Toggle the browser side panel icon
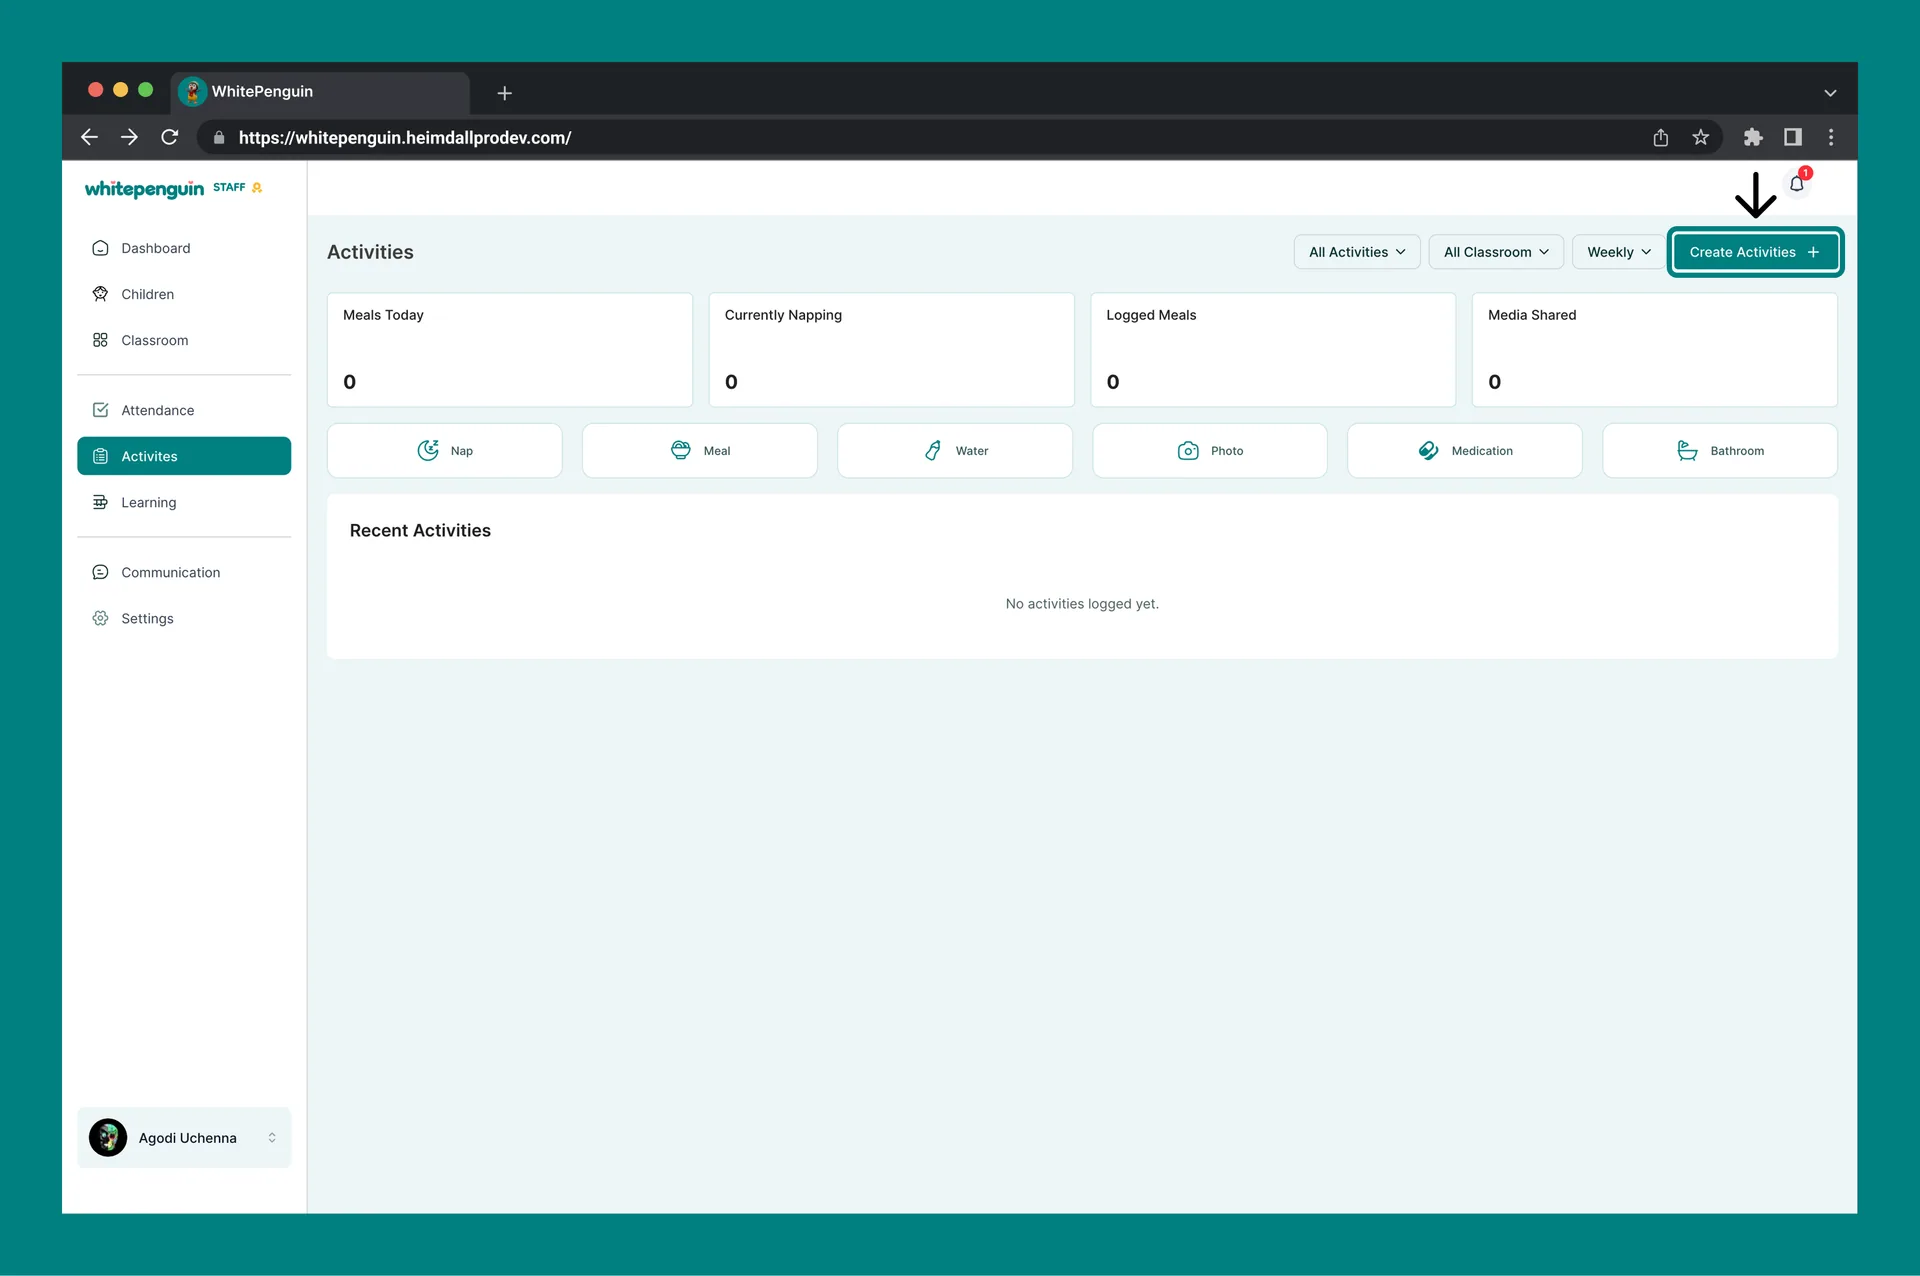Image resolution: width=1920 pixels, height=1276 pixels. [x=1793, y=137]
